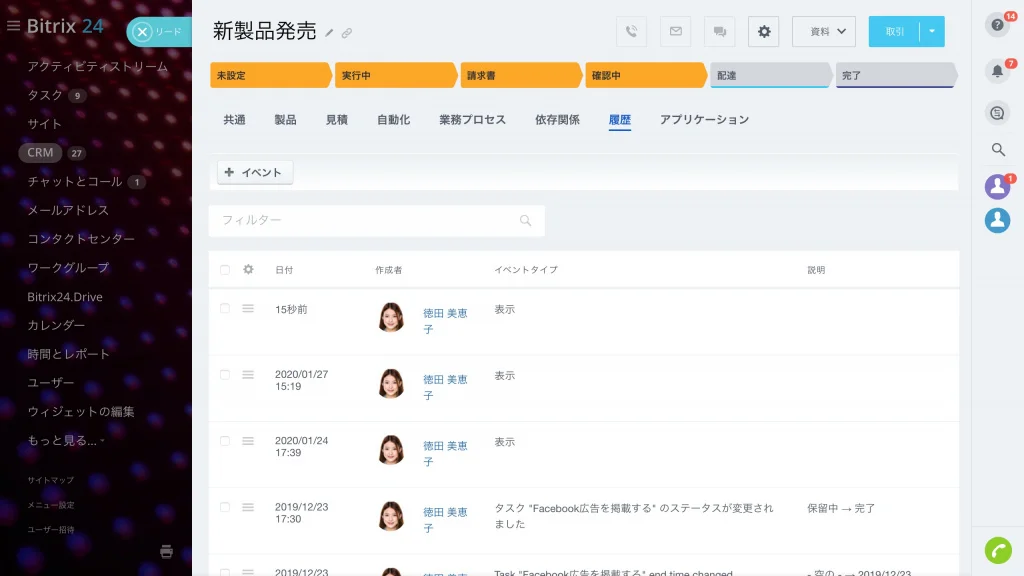Image resolution: width=1024 pixels, height=576 pixels.
Task: Open the hamburger menu beside the Bitrix 24 logo
Action: (13, 26)
